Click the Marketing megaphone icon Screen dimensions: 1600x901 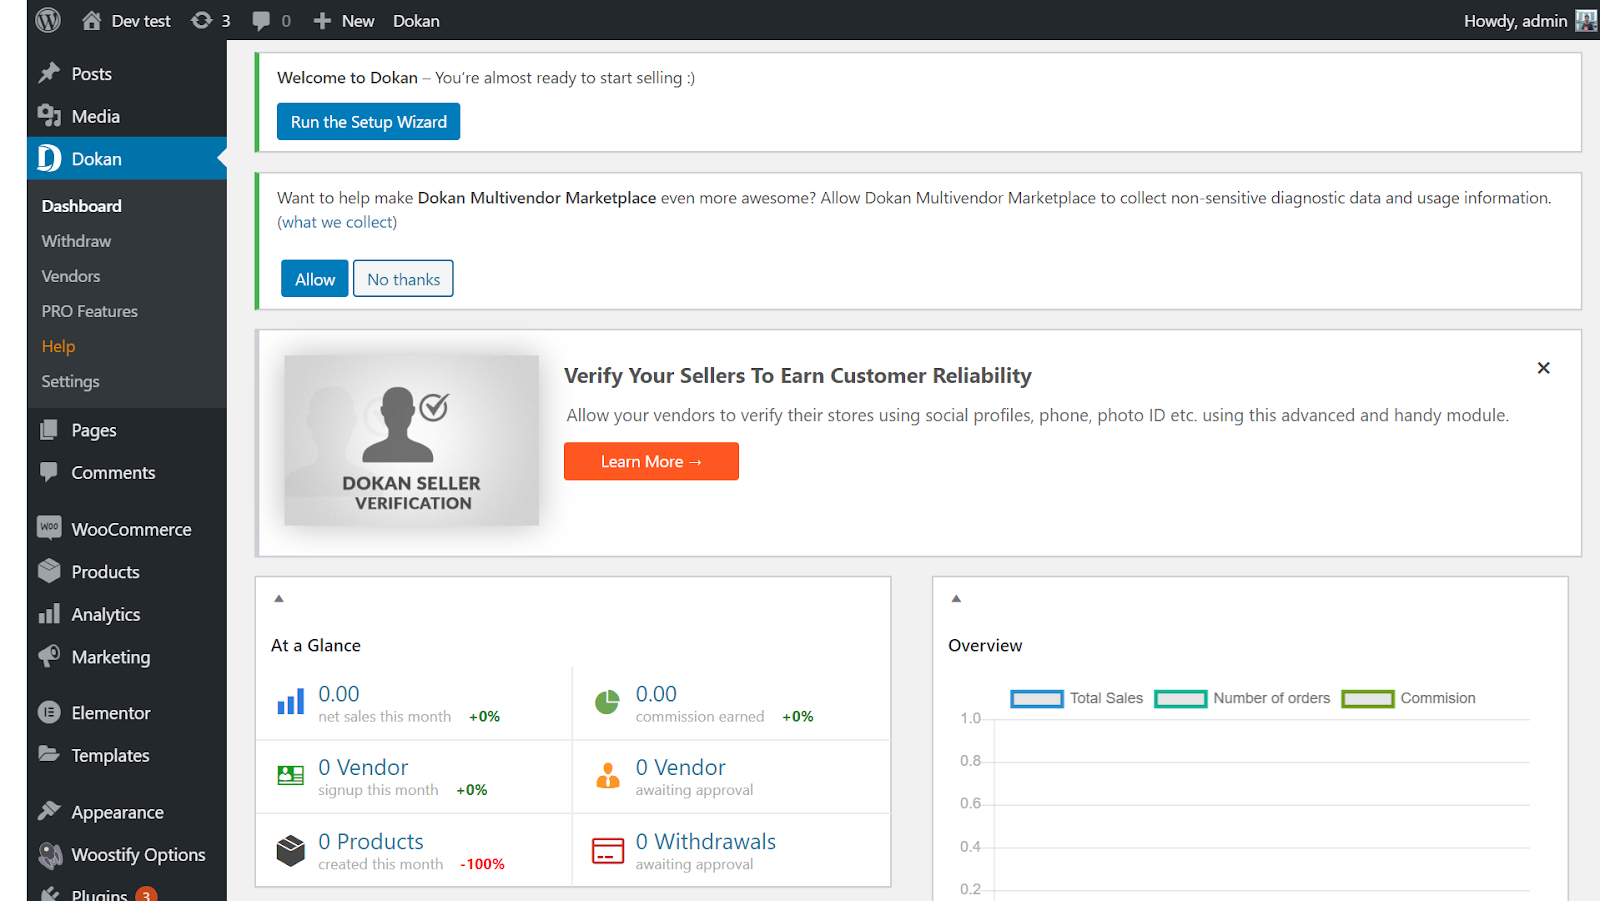pos(49,656)
